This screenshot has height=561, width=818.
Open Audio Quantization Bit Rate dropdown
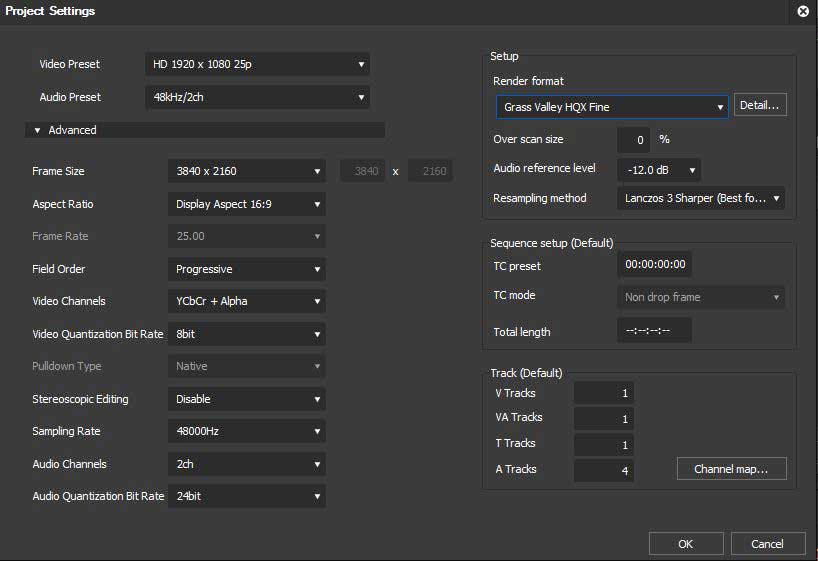[x=247, y=496]
